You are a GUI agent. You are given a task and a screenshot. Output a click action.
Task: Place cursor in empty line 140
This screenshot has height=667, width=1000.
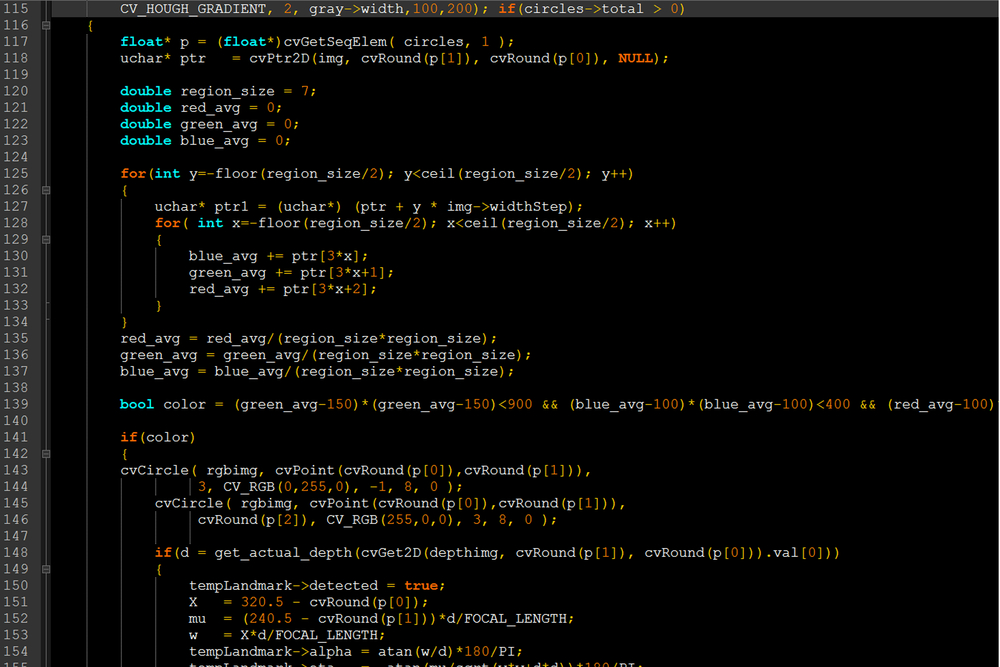point(400,421)
